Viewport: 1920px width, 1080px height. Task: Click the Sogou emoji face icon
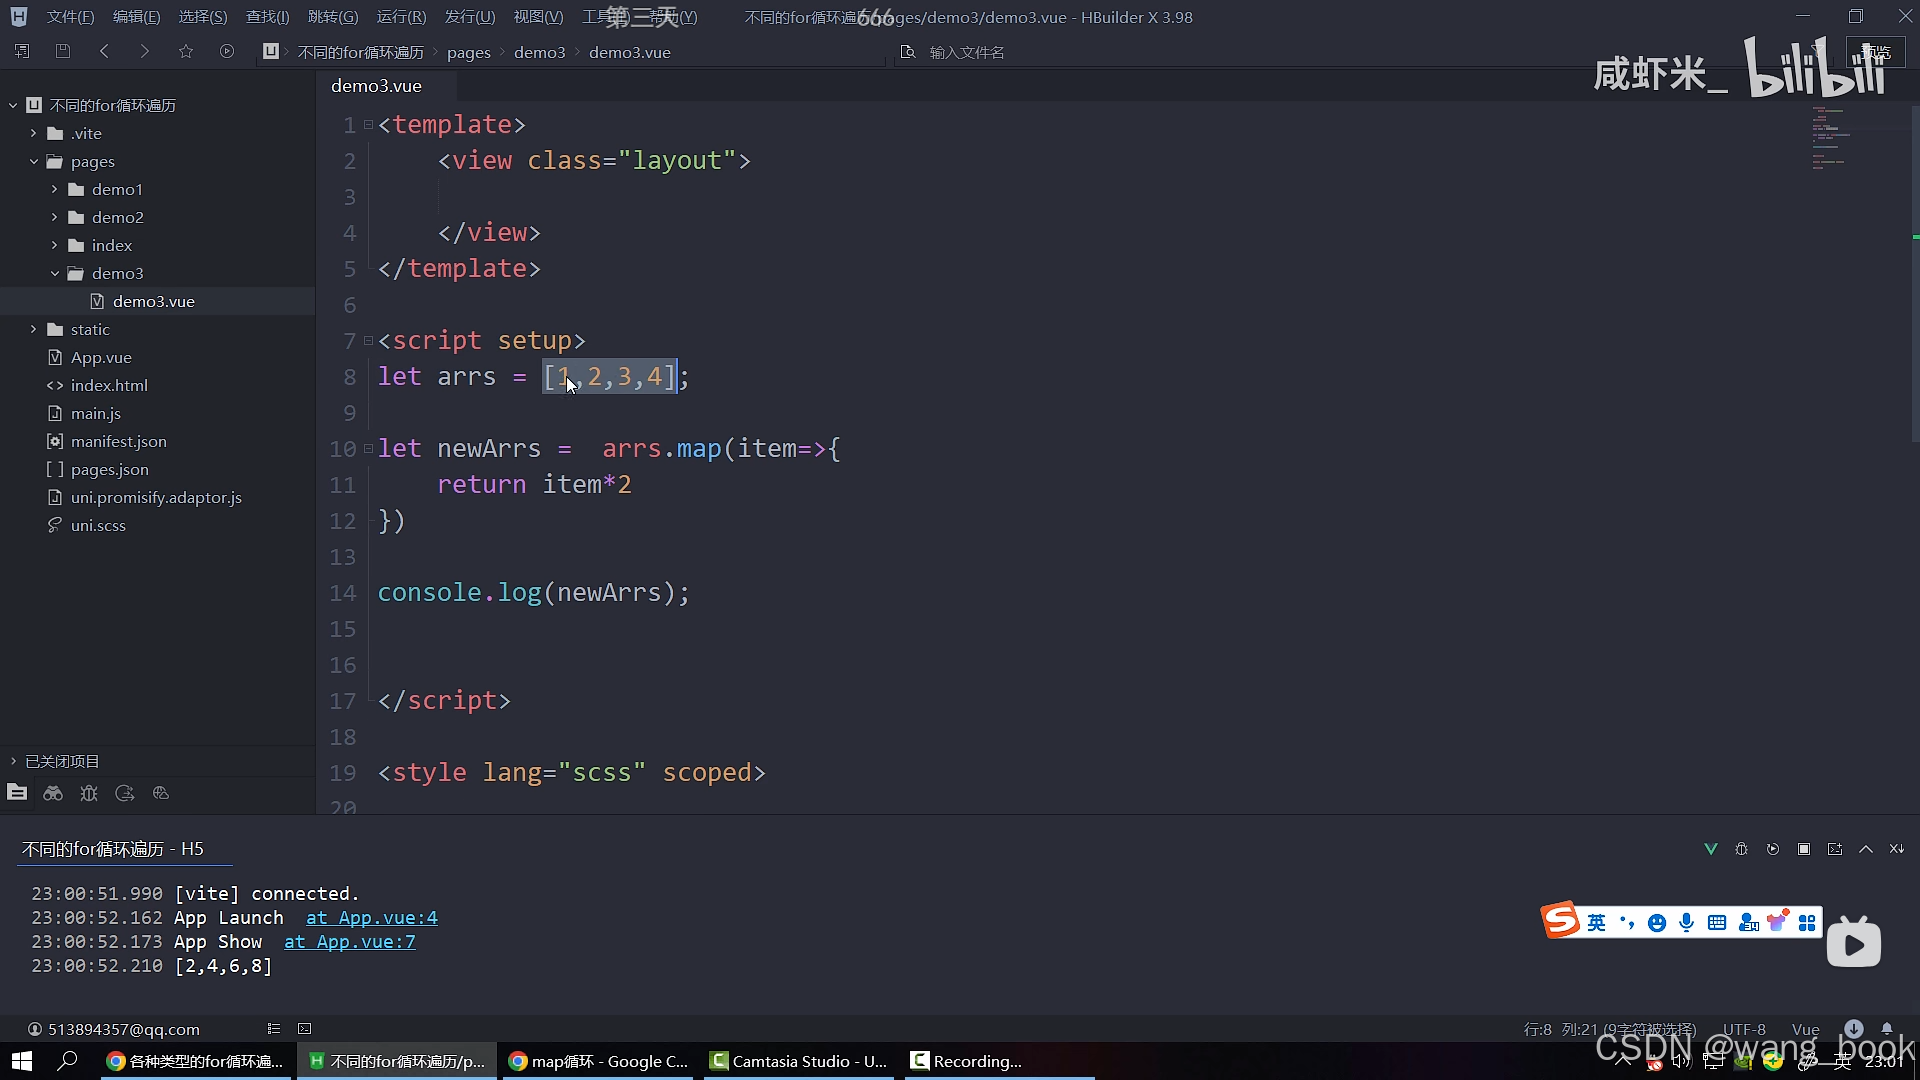(1657, 923)
